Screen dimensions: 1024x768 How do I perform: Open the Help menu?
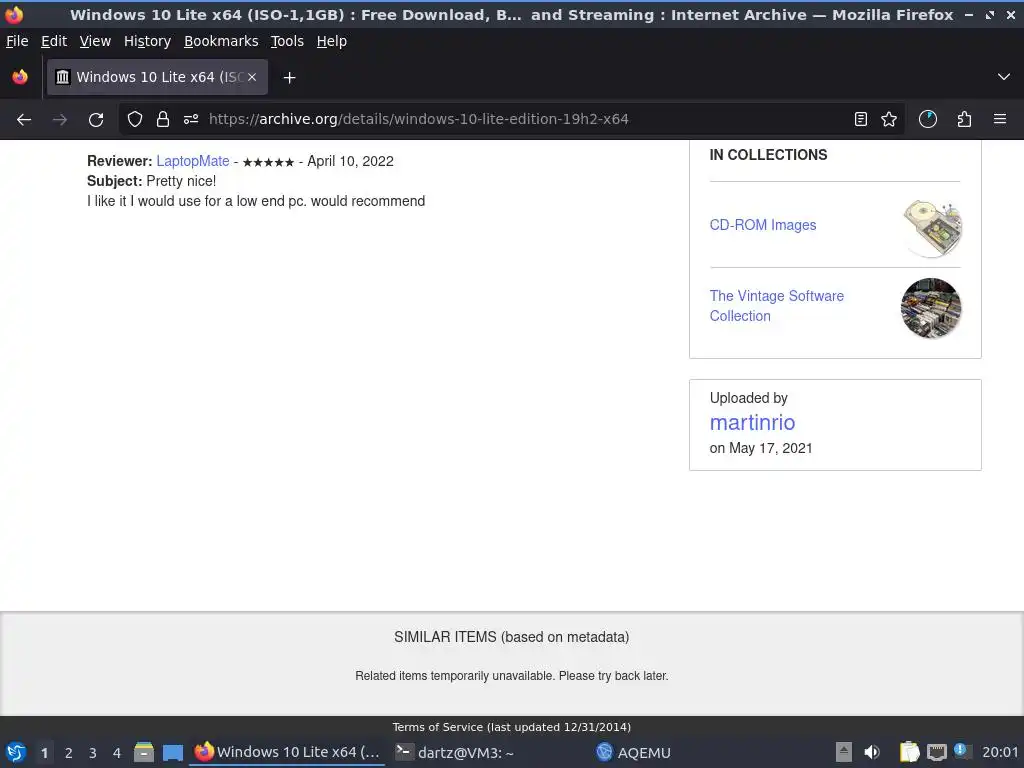tap(332, 41)
